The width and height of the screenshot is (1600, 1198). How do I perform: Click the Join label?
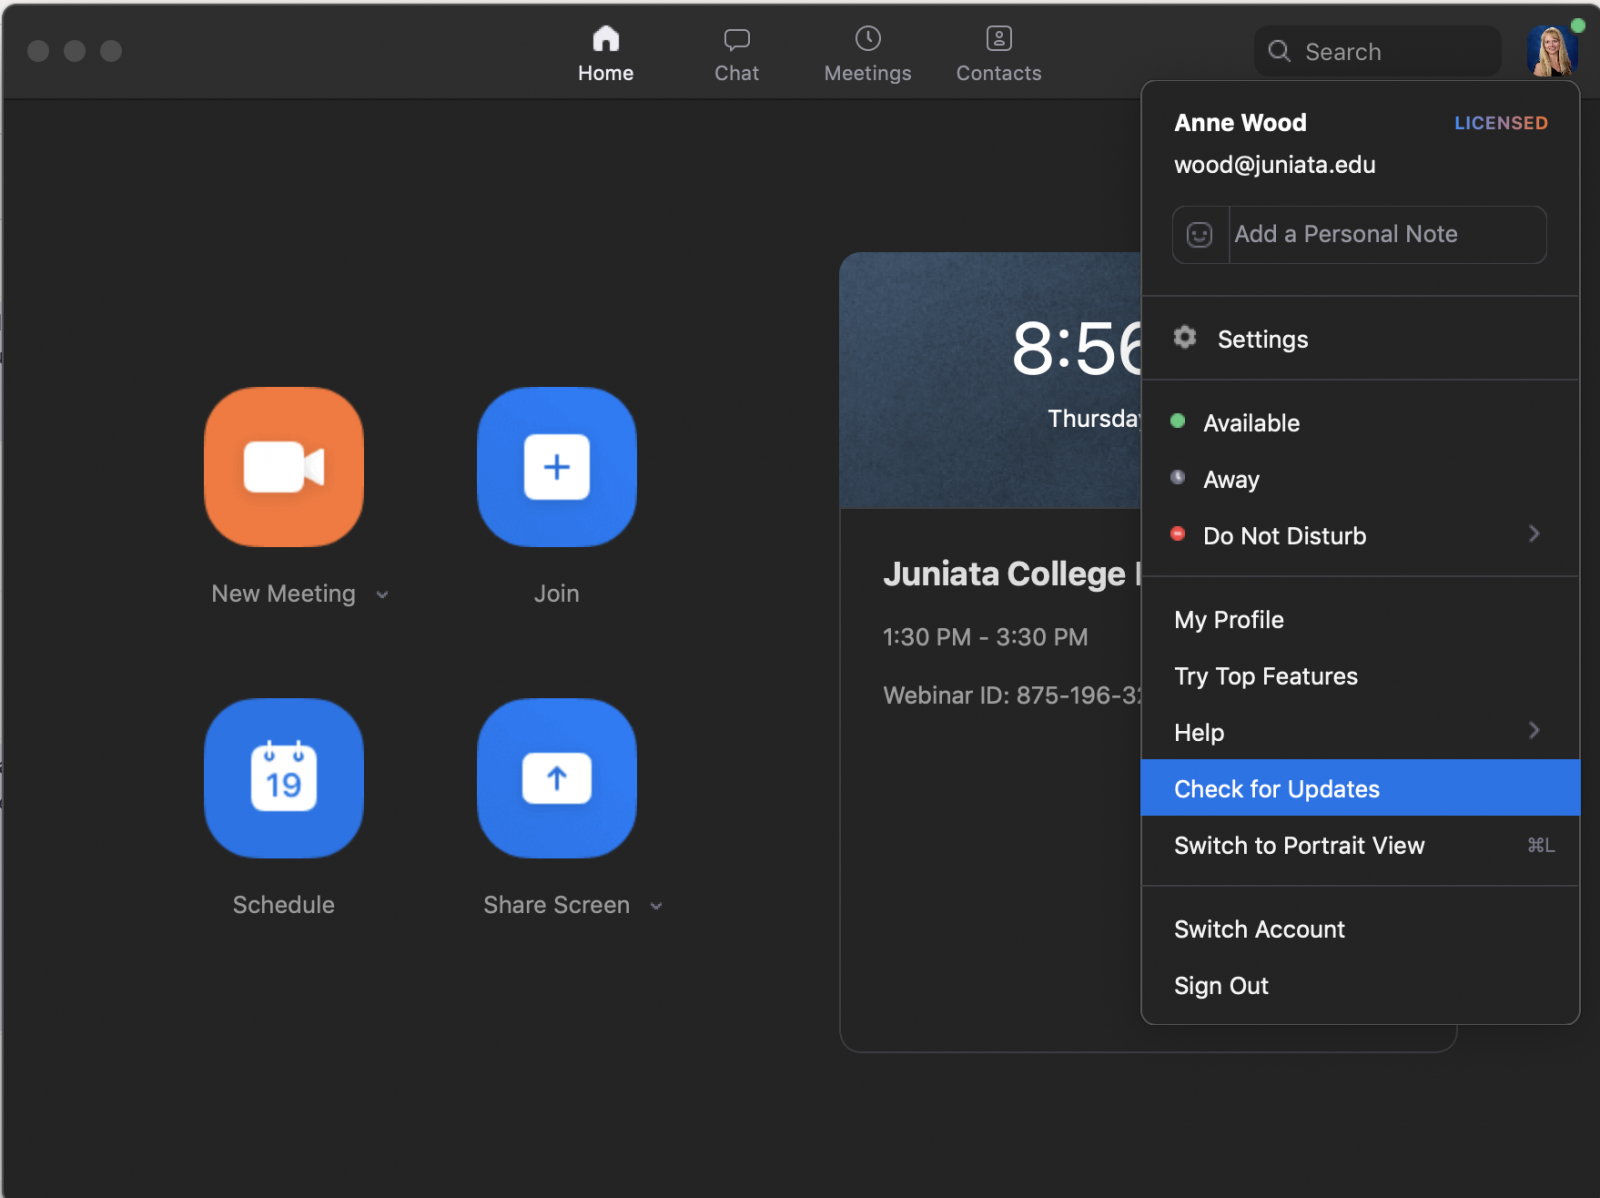pos(557,594)
